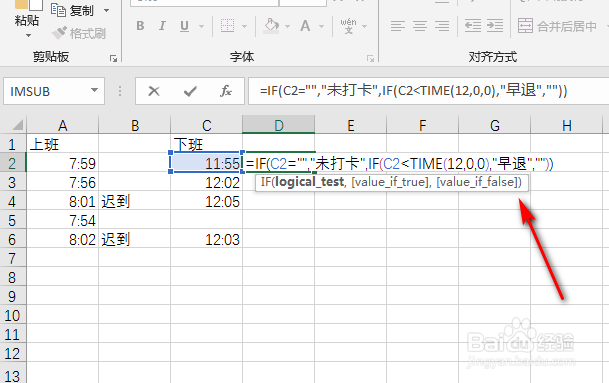The height and width of the screenshot is (383, 609).
Task: Click cell B4 containing 迟到
Action: 135,202
